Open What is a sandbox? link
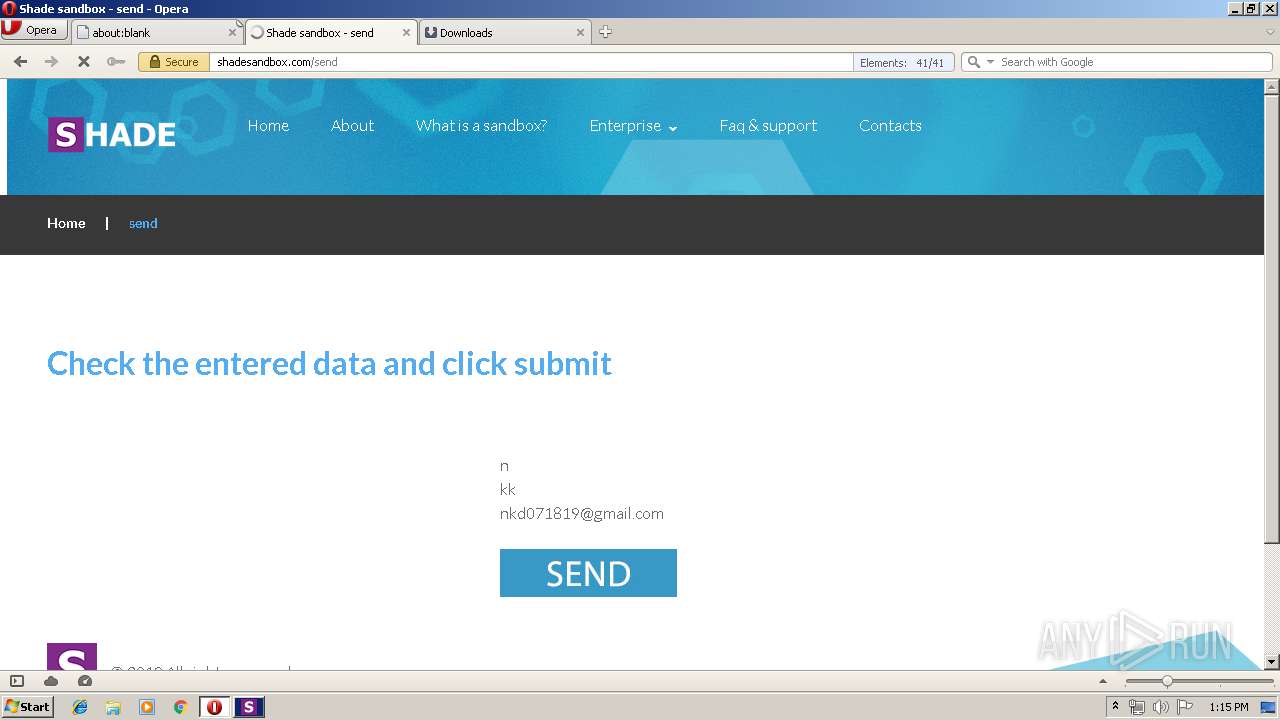The image size is (1280, 720). point(481,126)
